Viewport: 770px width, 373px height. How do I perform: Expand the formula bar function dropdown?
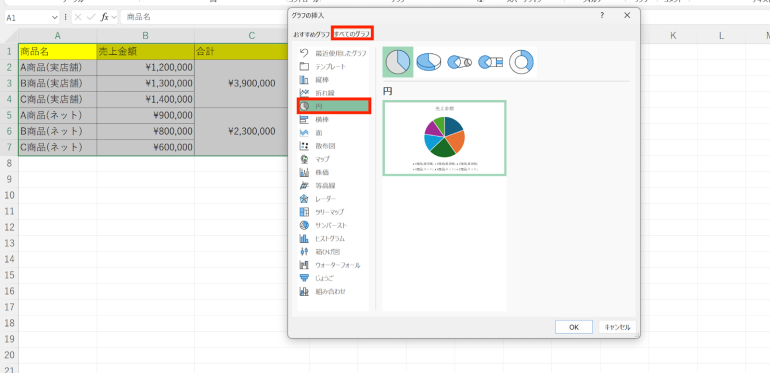tap(114, 17)
